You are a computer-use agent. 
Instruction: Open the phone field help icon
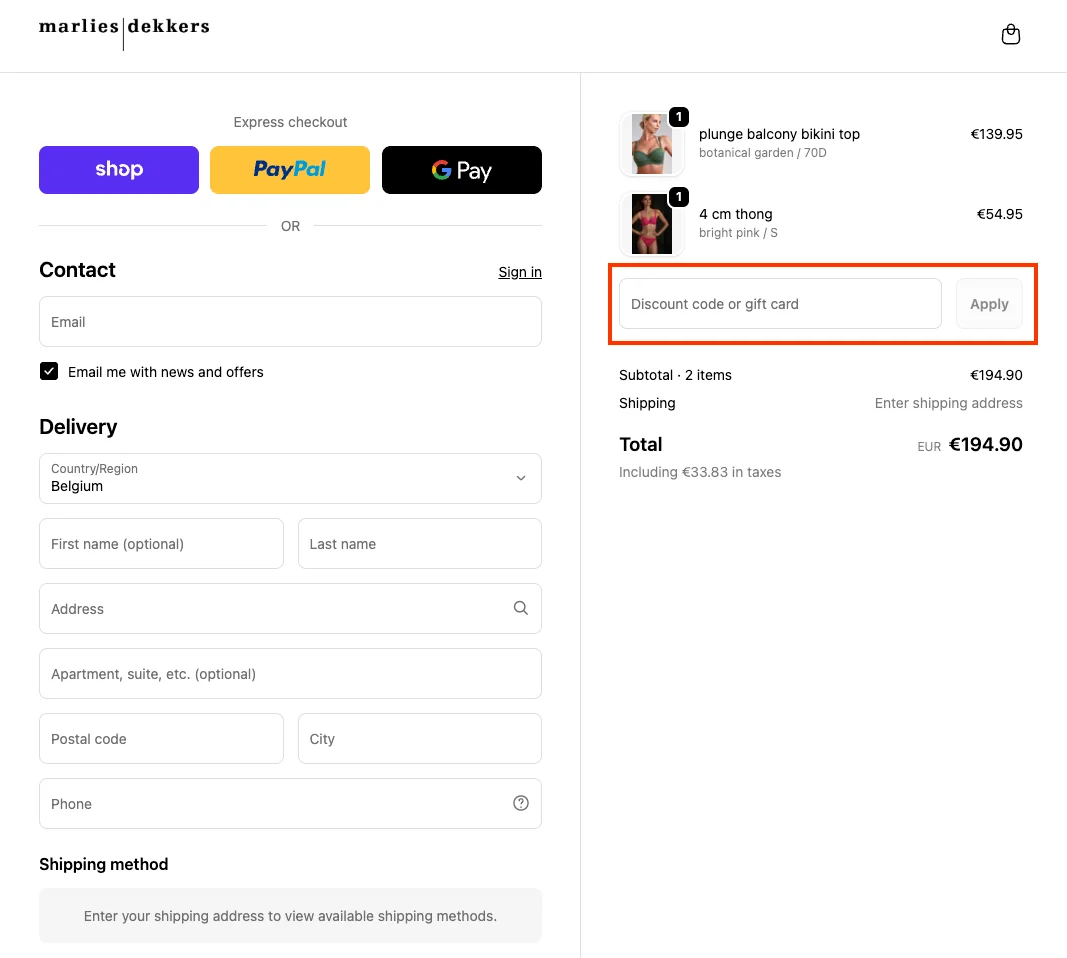pyautogui.click(x=521, y=804)
